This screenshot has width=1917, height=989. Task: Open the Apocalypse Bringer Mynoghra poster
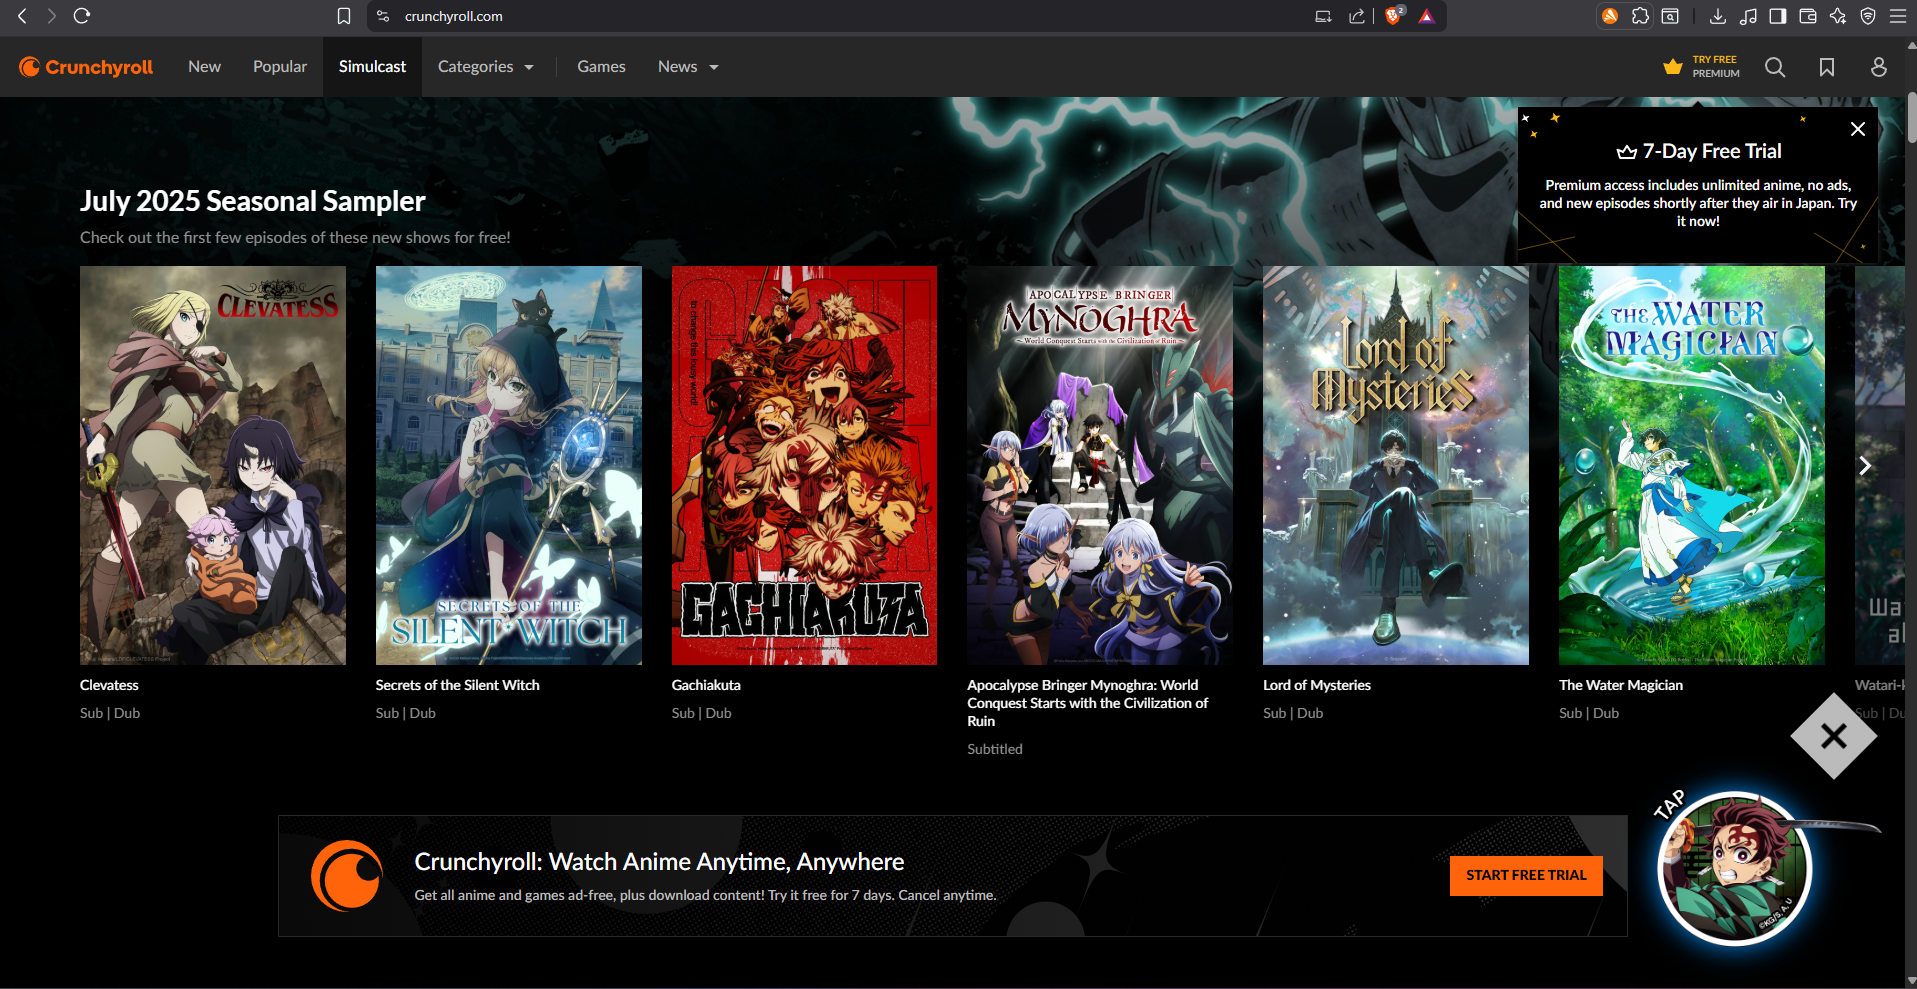[1100, 465]
